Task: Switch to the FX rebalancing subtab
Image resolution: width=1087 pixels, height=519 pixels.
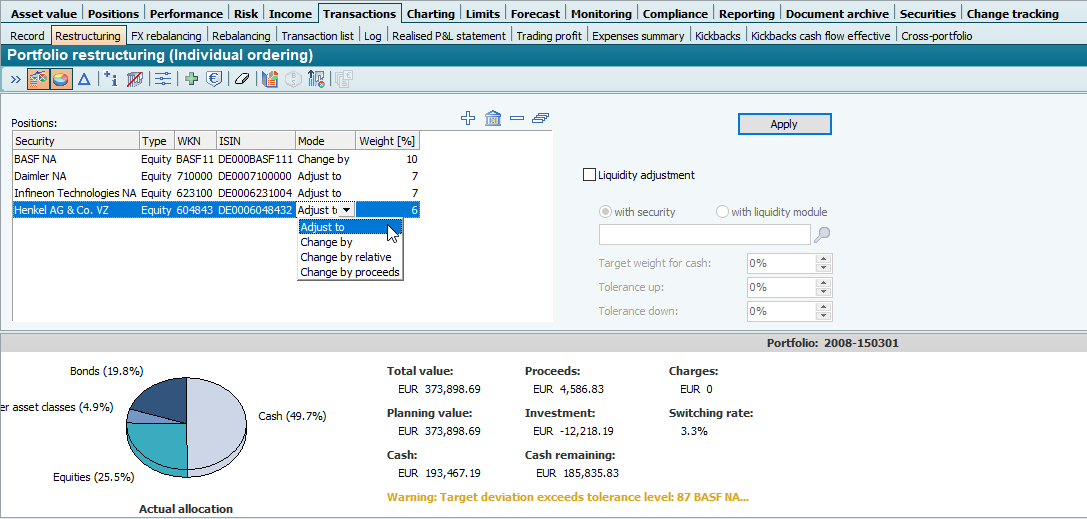Action: (166, 36)
